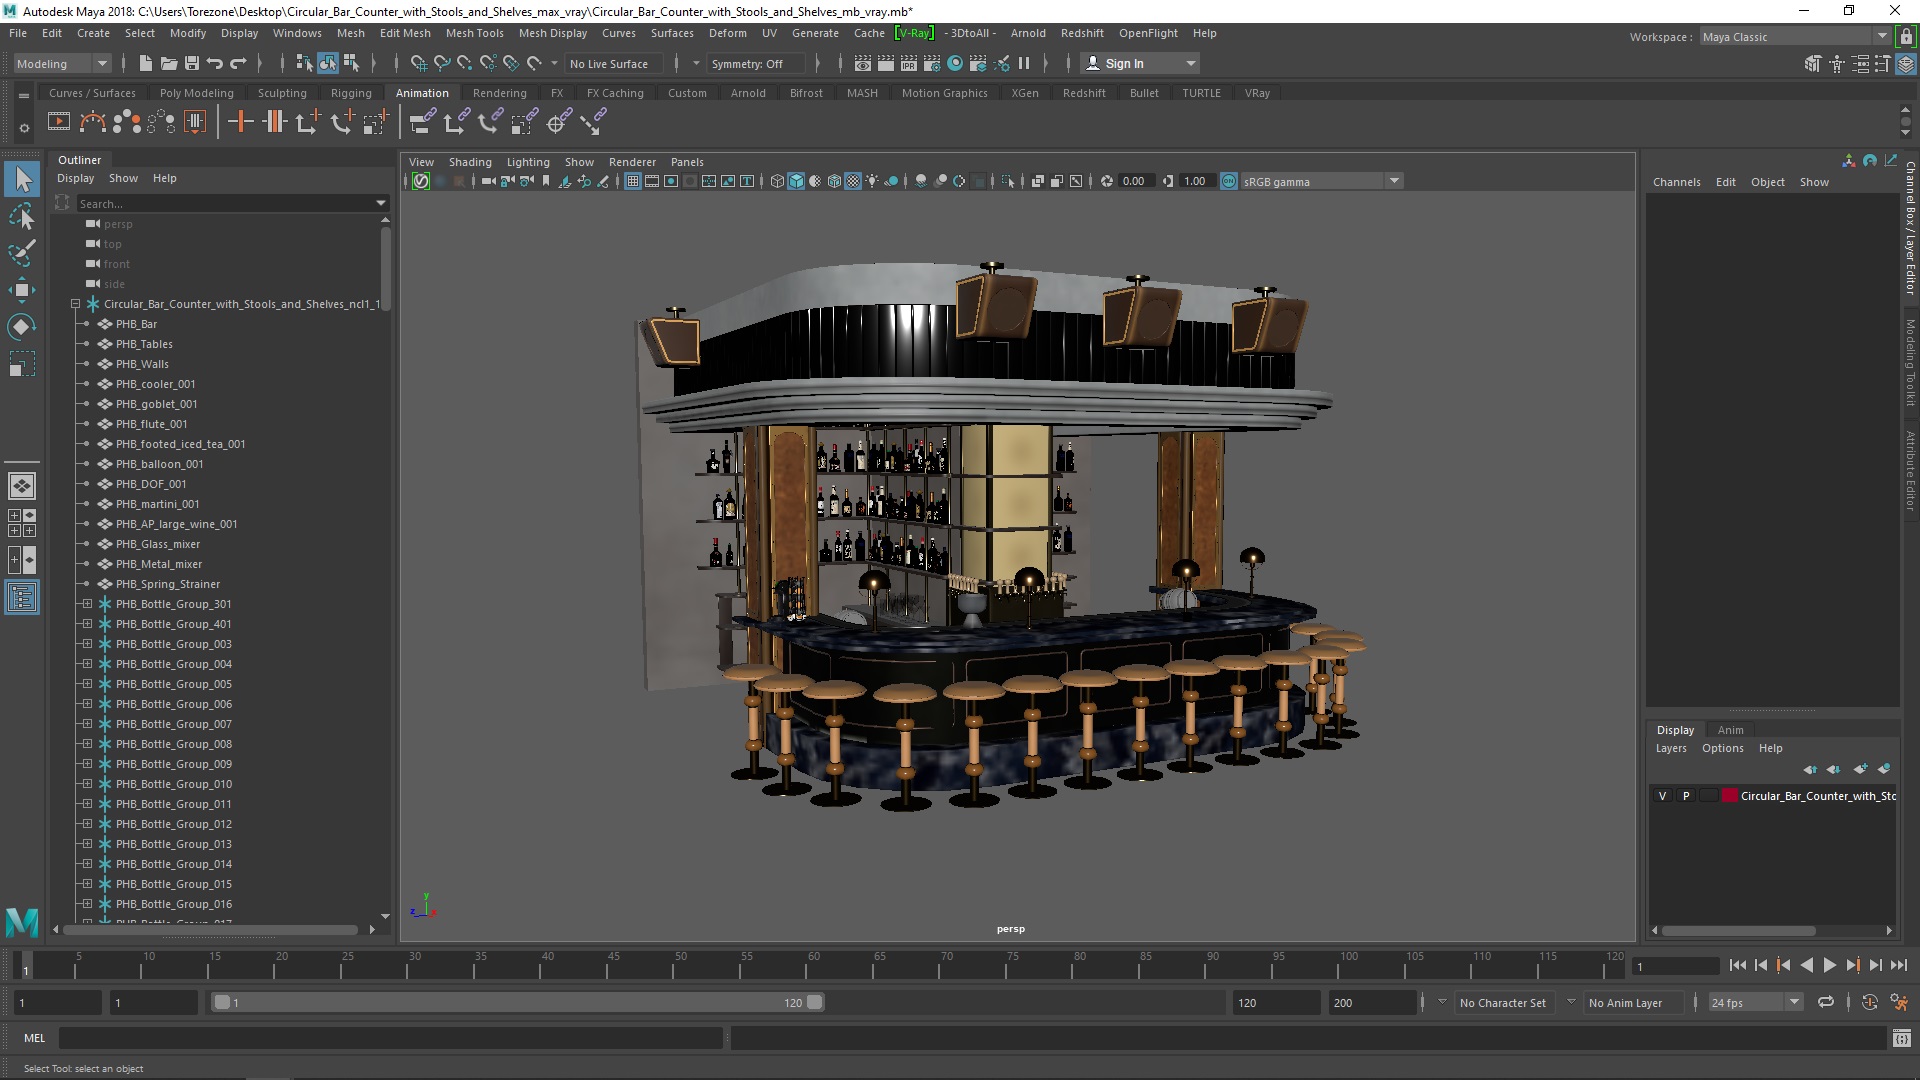This screenshot has width=1920, height=1080.
Task: Click the Outliner search field
Action: click(225, 203)
